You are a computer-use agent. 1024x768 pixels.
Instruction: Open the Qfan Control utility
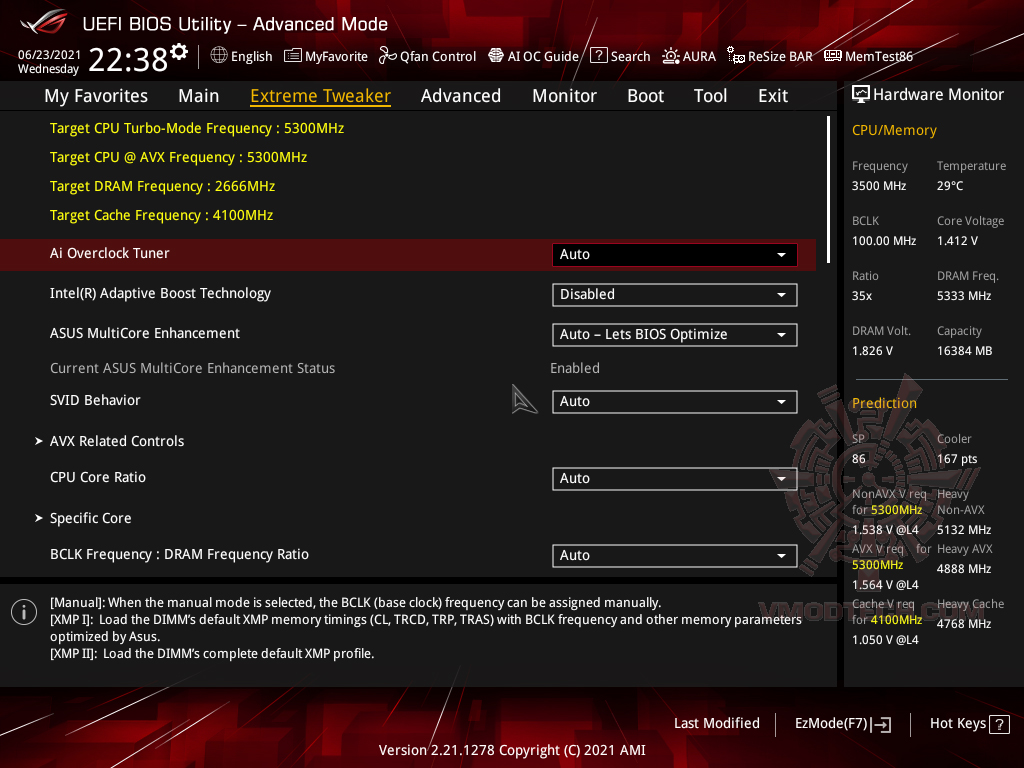coord(427,56)
